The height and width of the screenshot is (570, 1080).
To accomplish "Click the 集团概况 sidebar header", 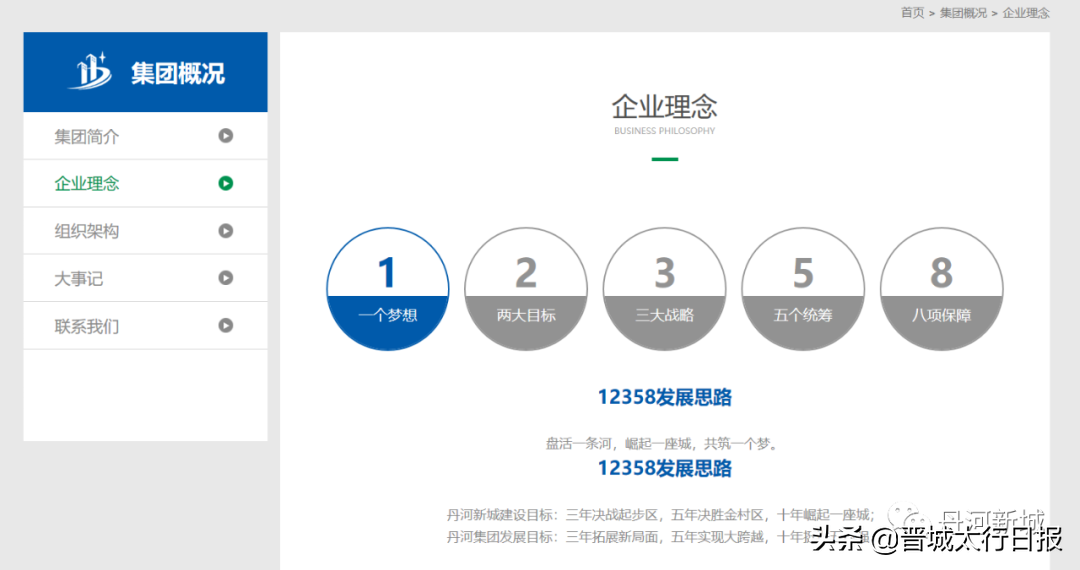I will click(x=145, y=72).
